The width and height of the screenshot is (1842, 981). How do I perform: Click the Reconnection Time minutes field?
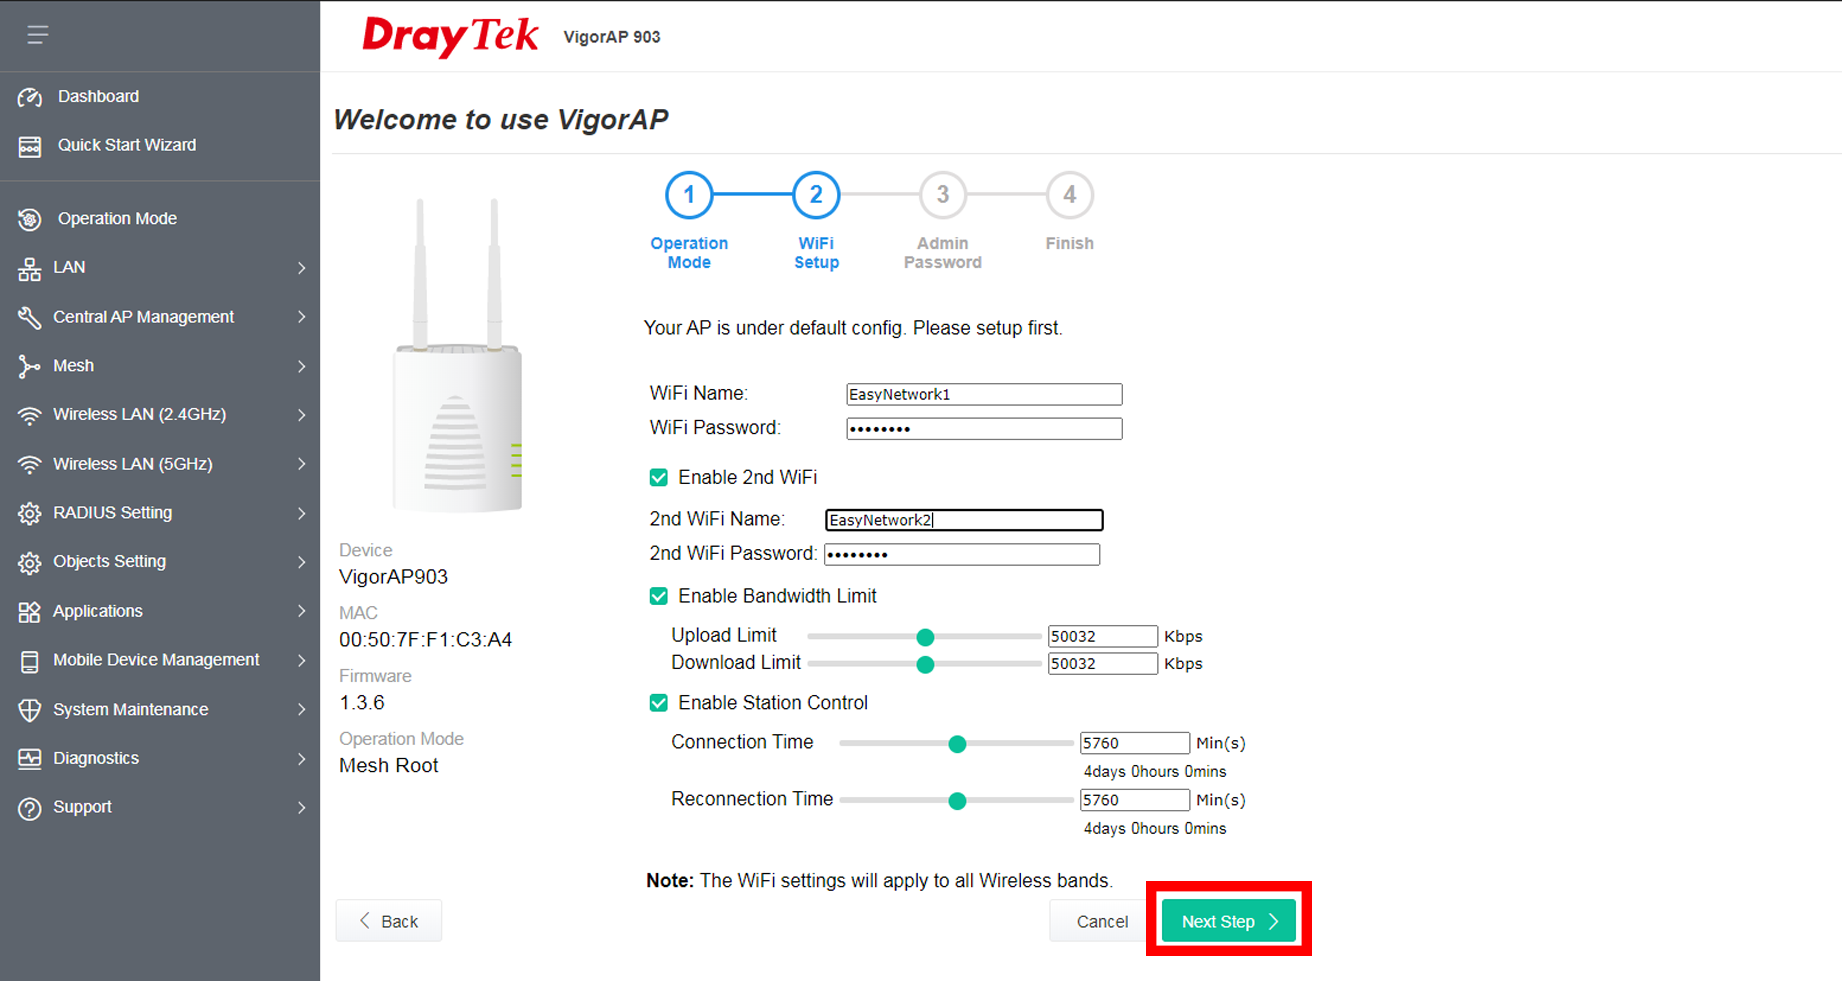pos(1135,800)
